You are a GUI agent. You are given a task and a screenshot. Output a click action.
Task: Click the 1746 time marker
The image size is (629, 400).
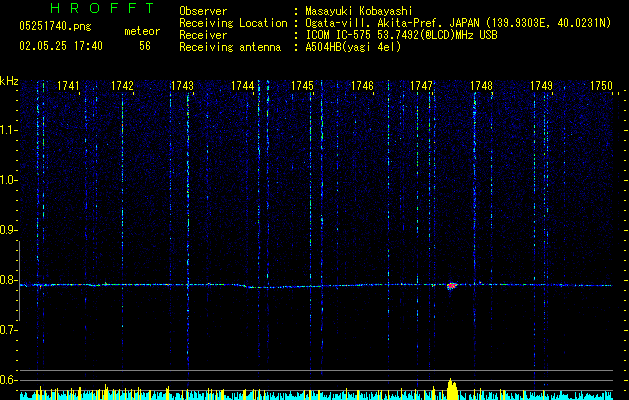pos(362,86)
